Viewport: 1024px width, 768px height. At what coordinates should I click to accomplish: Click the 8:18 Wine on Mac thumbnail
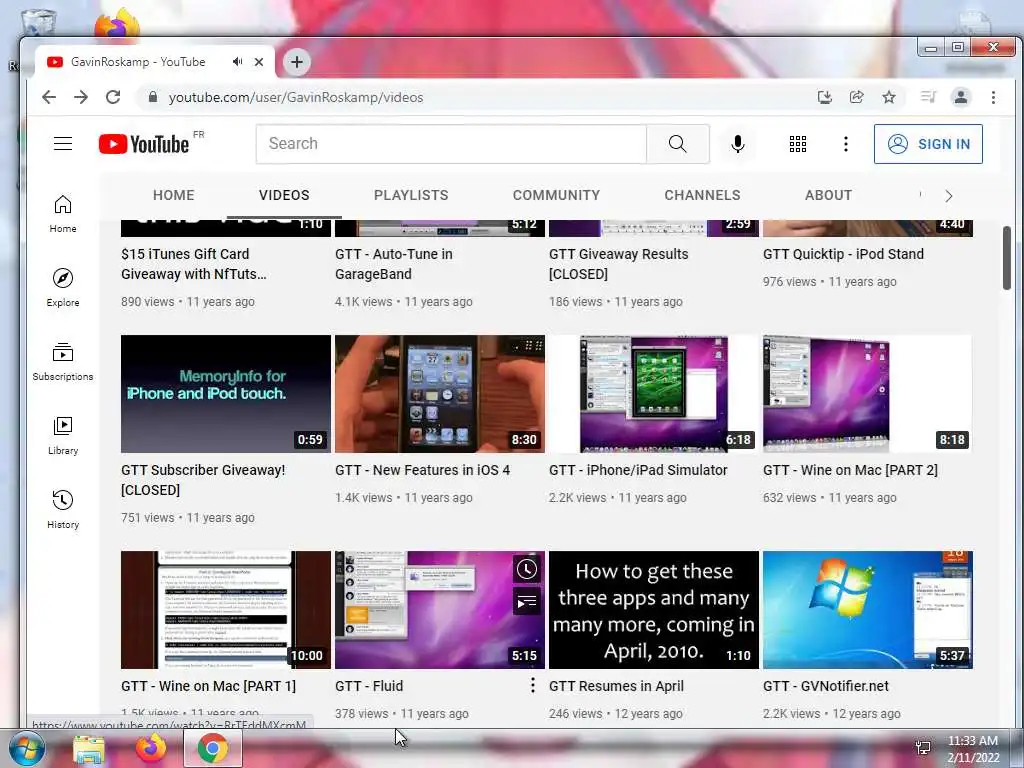coord(867,394)
